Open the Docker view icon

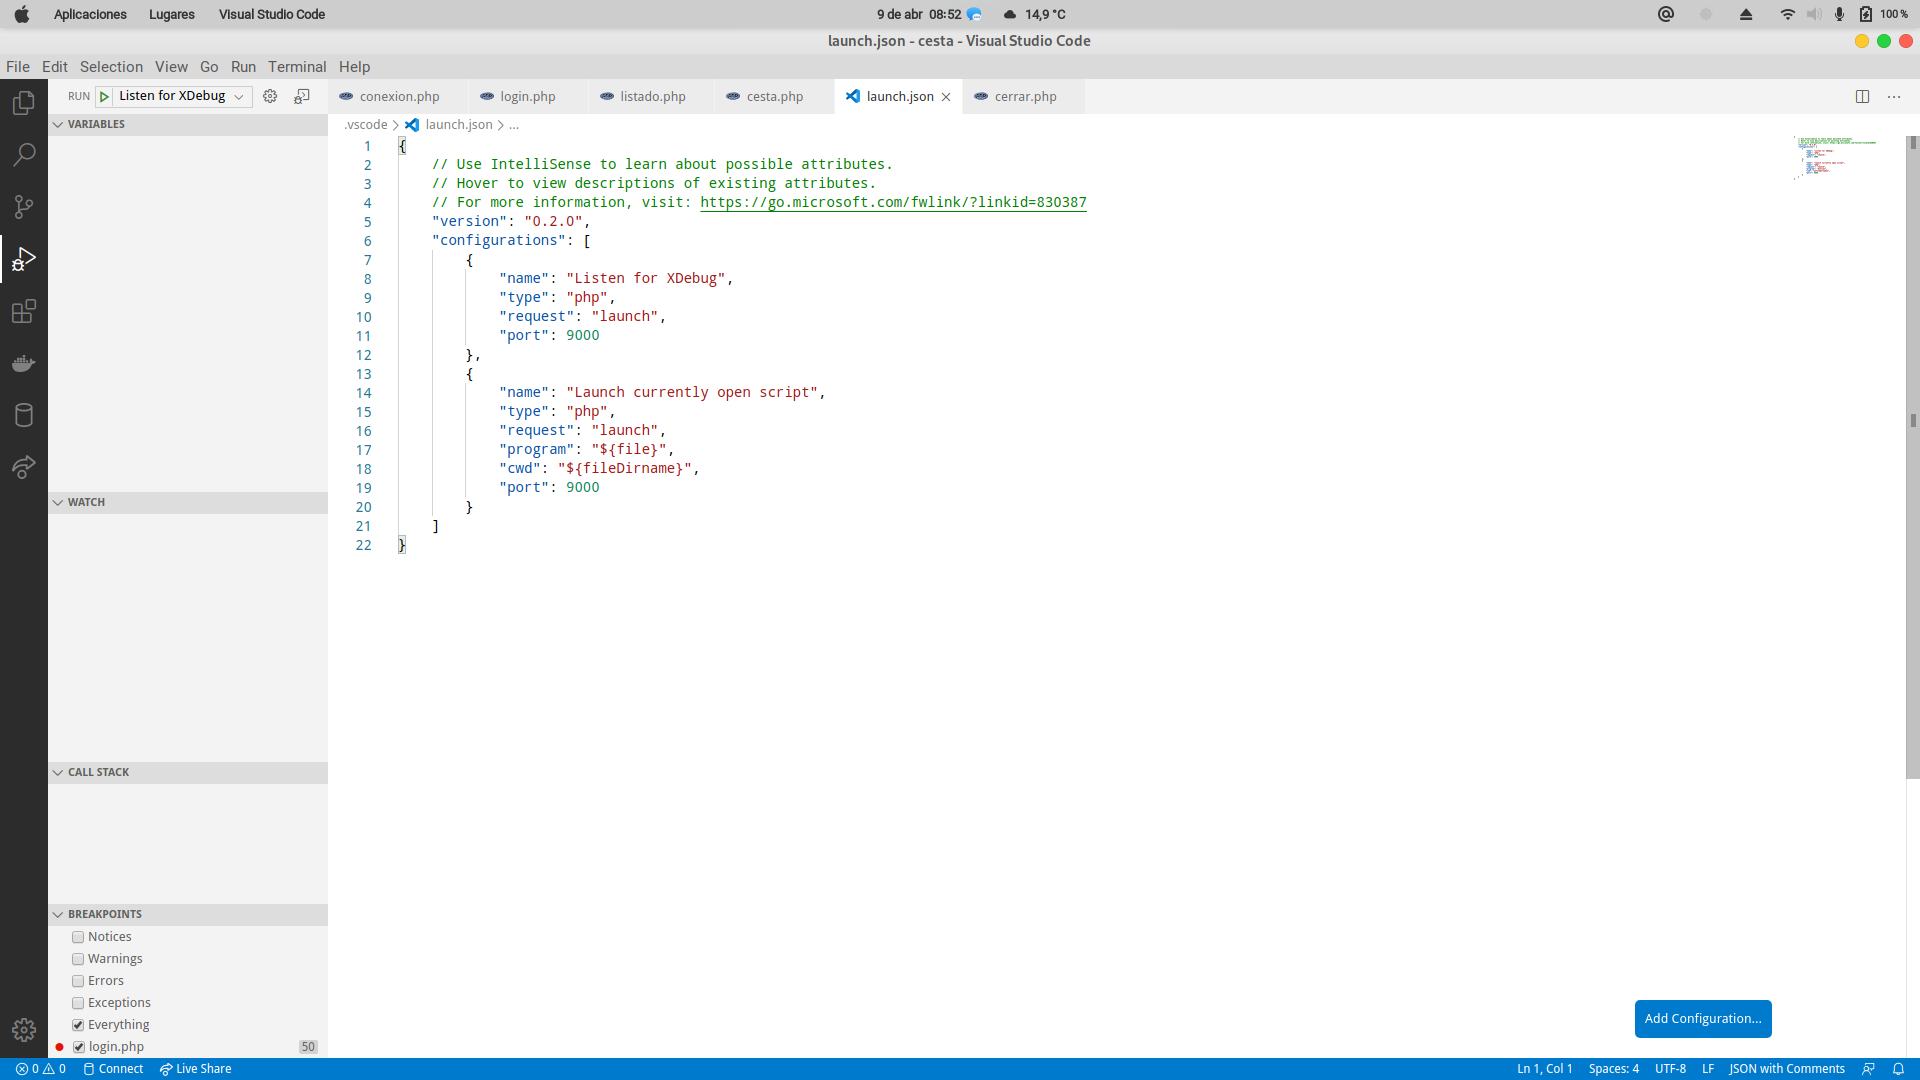tap(24, 363)
